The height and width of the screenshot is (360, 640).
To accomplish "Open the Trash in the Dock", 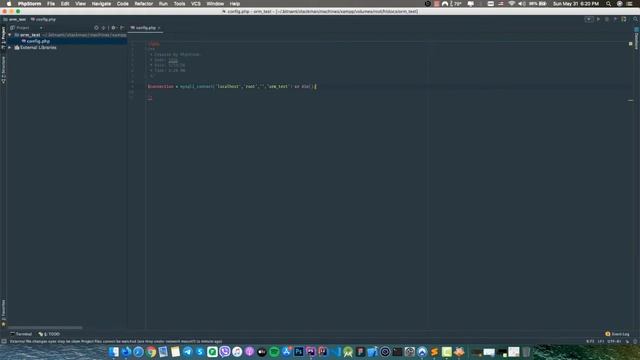I will [x=526, y=351].
